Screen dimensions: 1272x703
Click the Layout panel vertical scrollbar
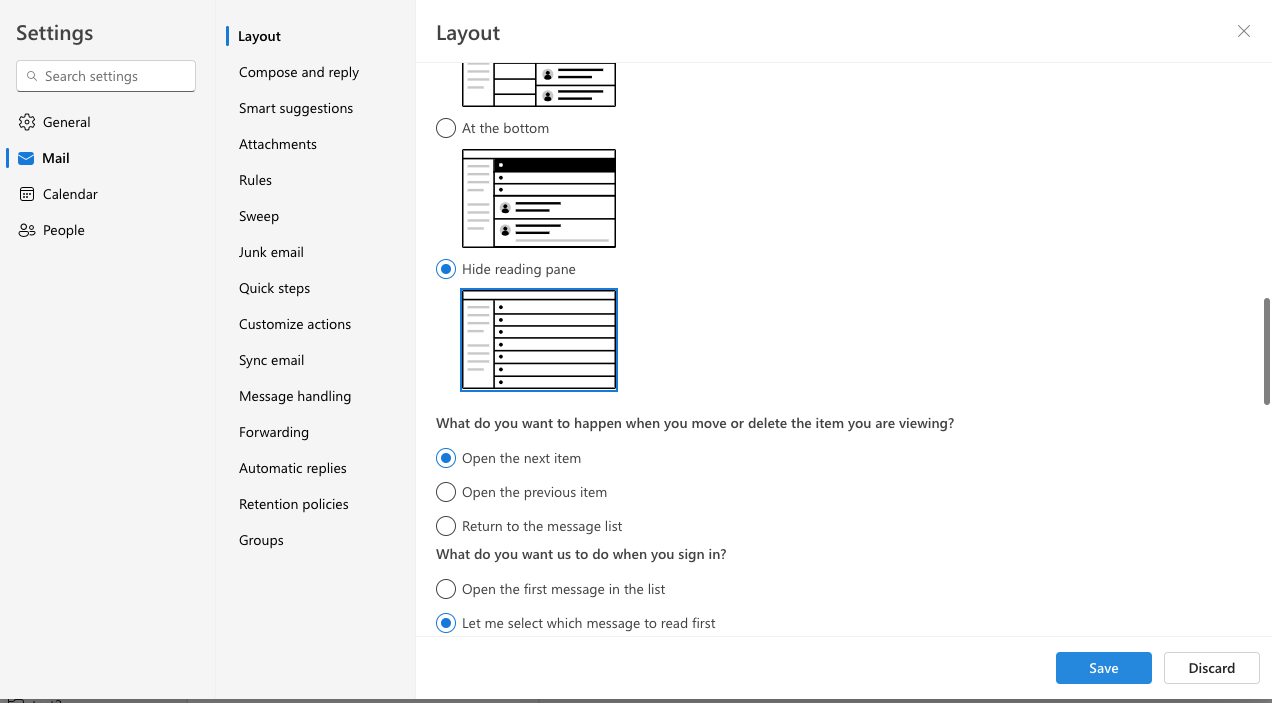coord(1267,351)
